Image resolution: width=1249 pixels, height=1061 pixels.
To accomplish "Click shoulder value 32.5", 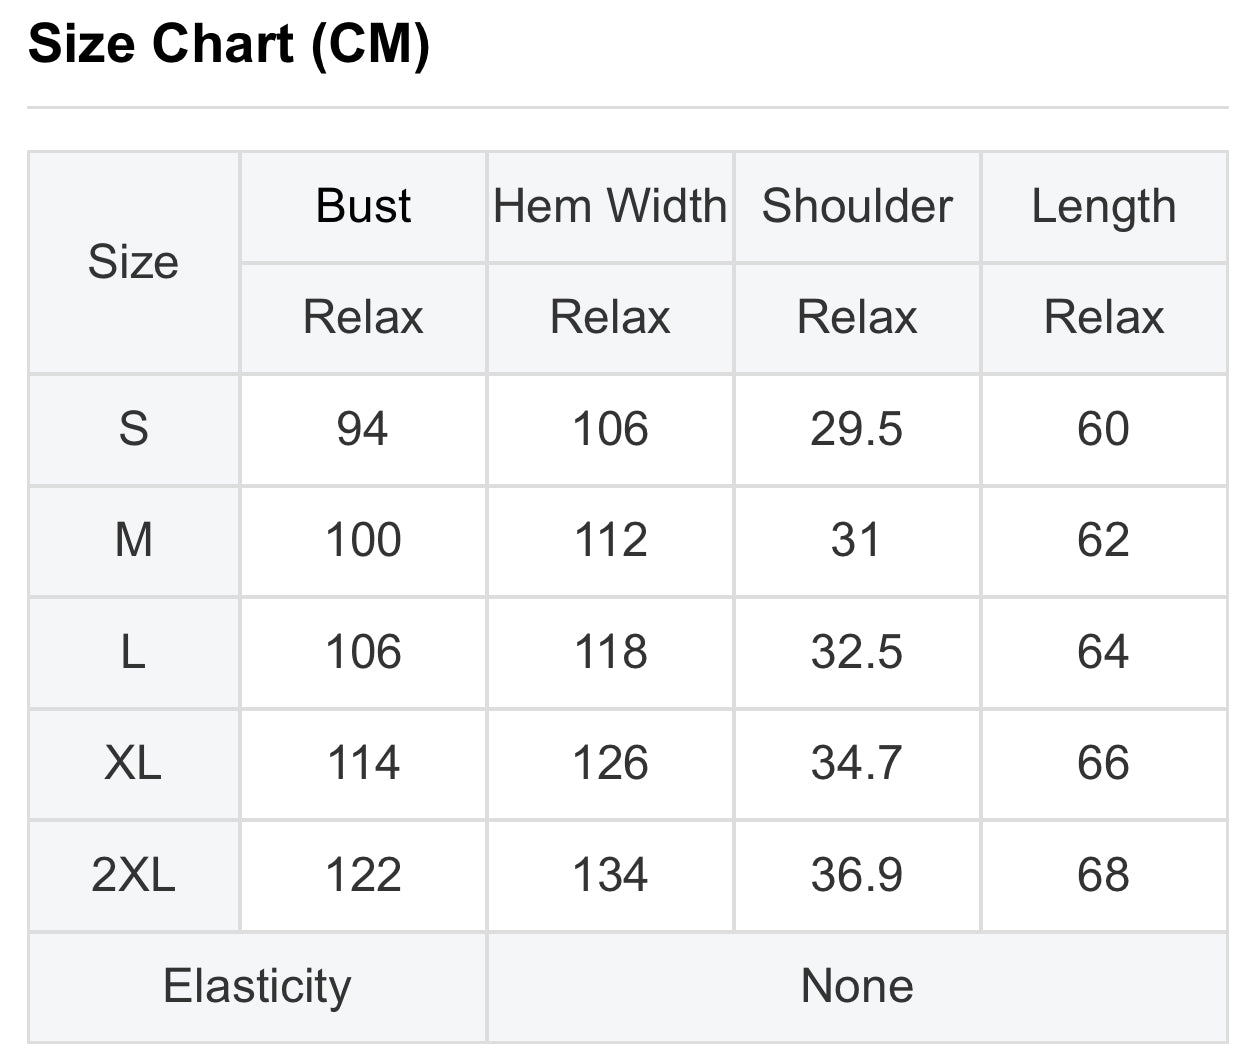I will tap(857, 652).
